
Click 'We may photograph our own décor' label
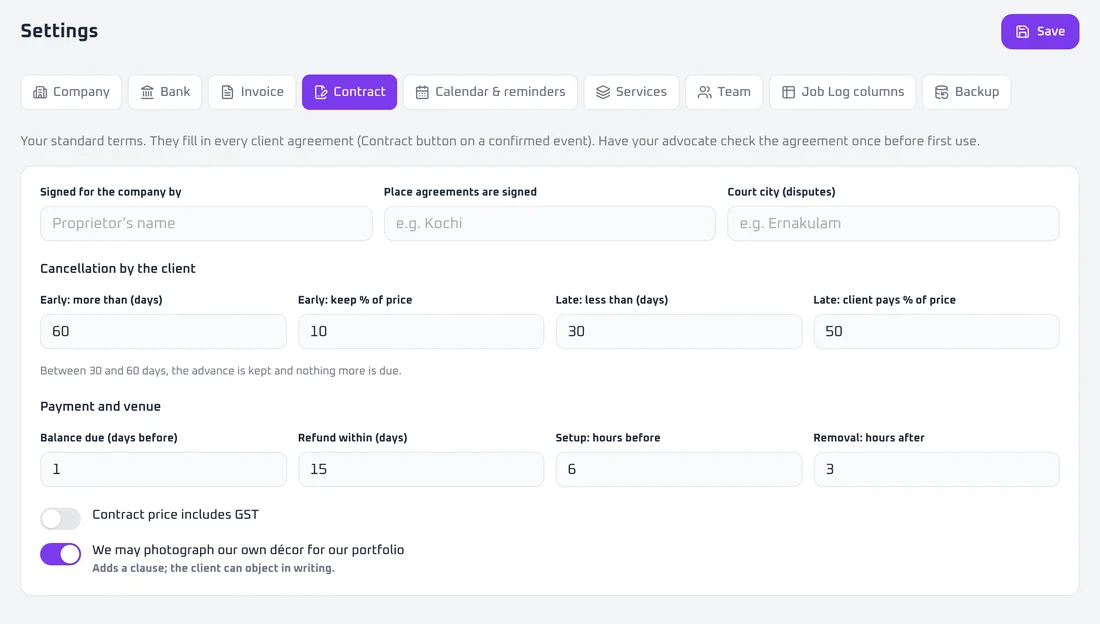click(248, 550)
